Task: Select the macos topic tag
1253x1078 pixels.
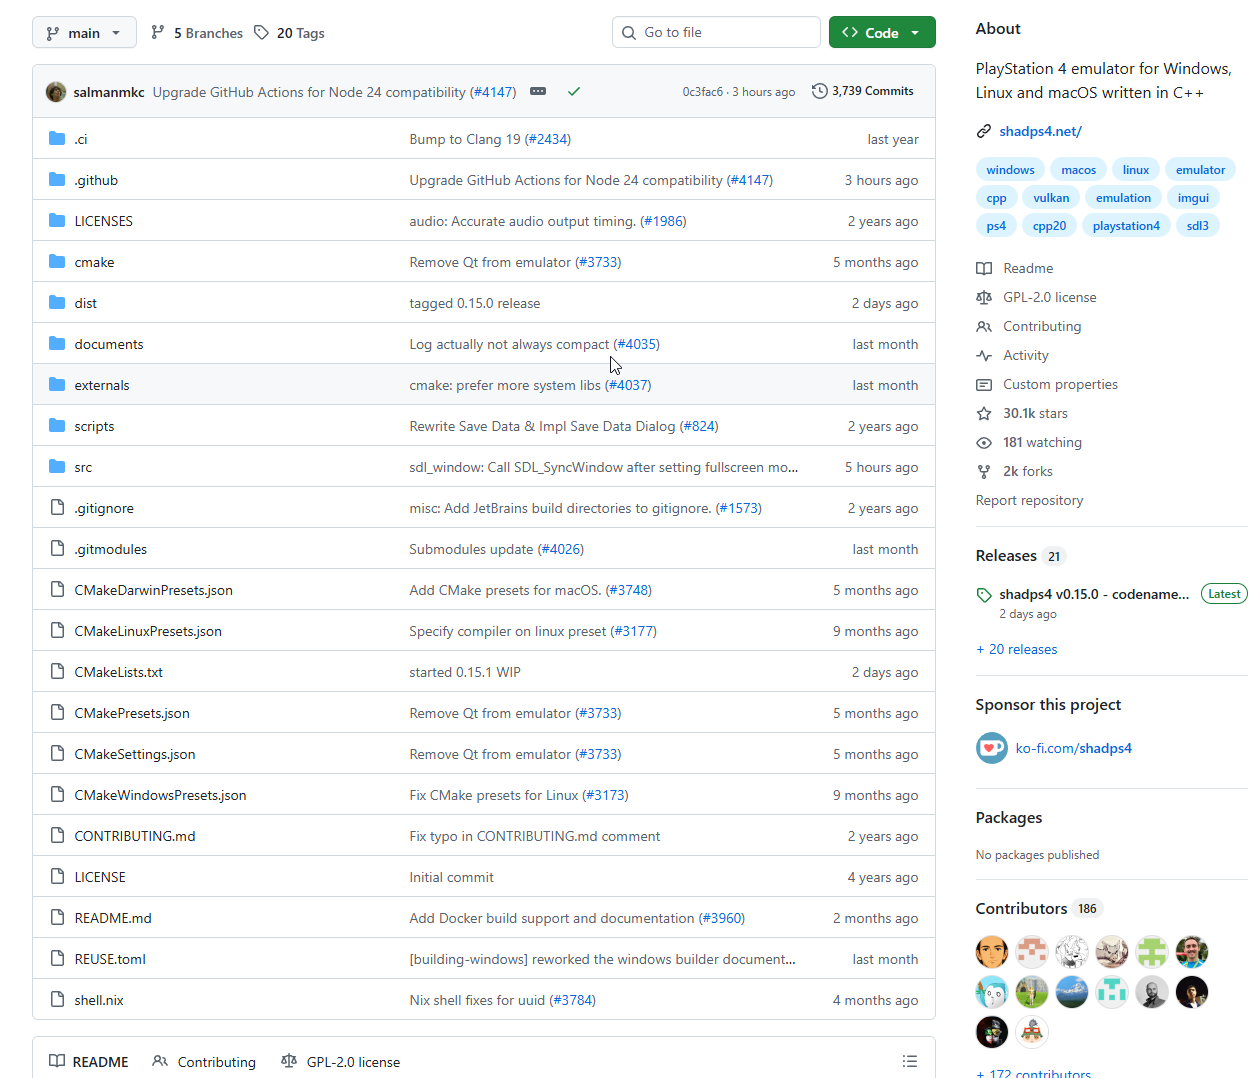Action: pyautogui.click(x=1078, y=170)
